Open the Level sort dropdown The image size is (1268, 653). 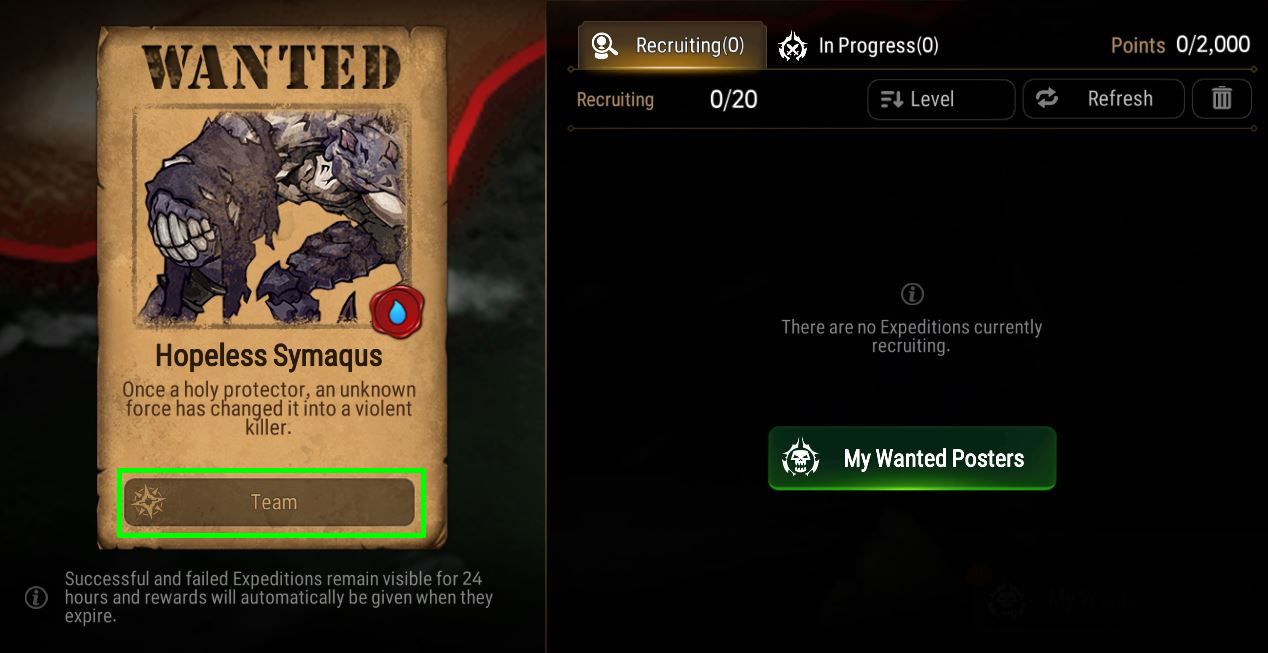pyautogui.click(x=941, y=99)
